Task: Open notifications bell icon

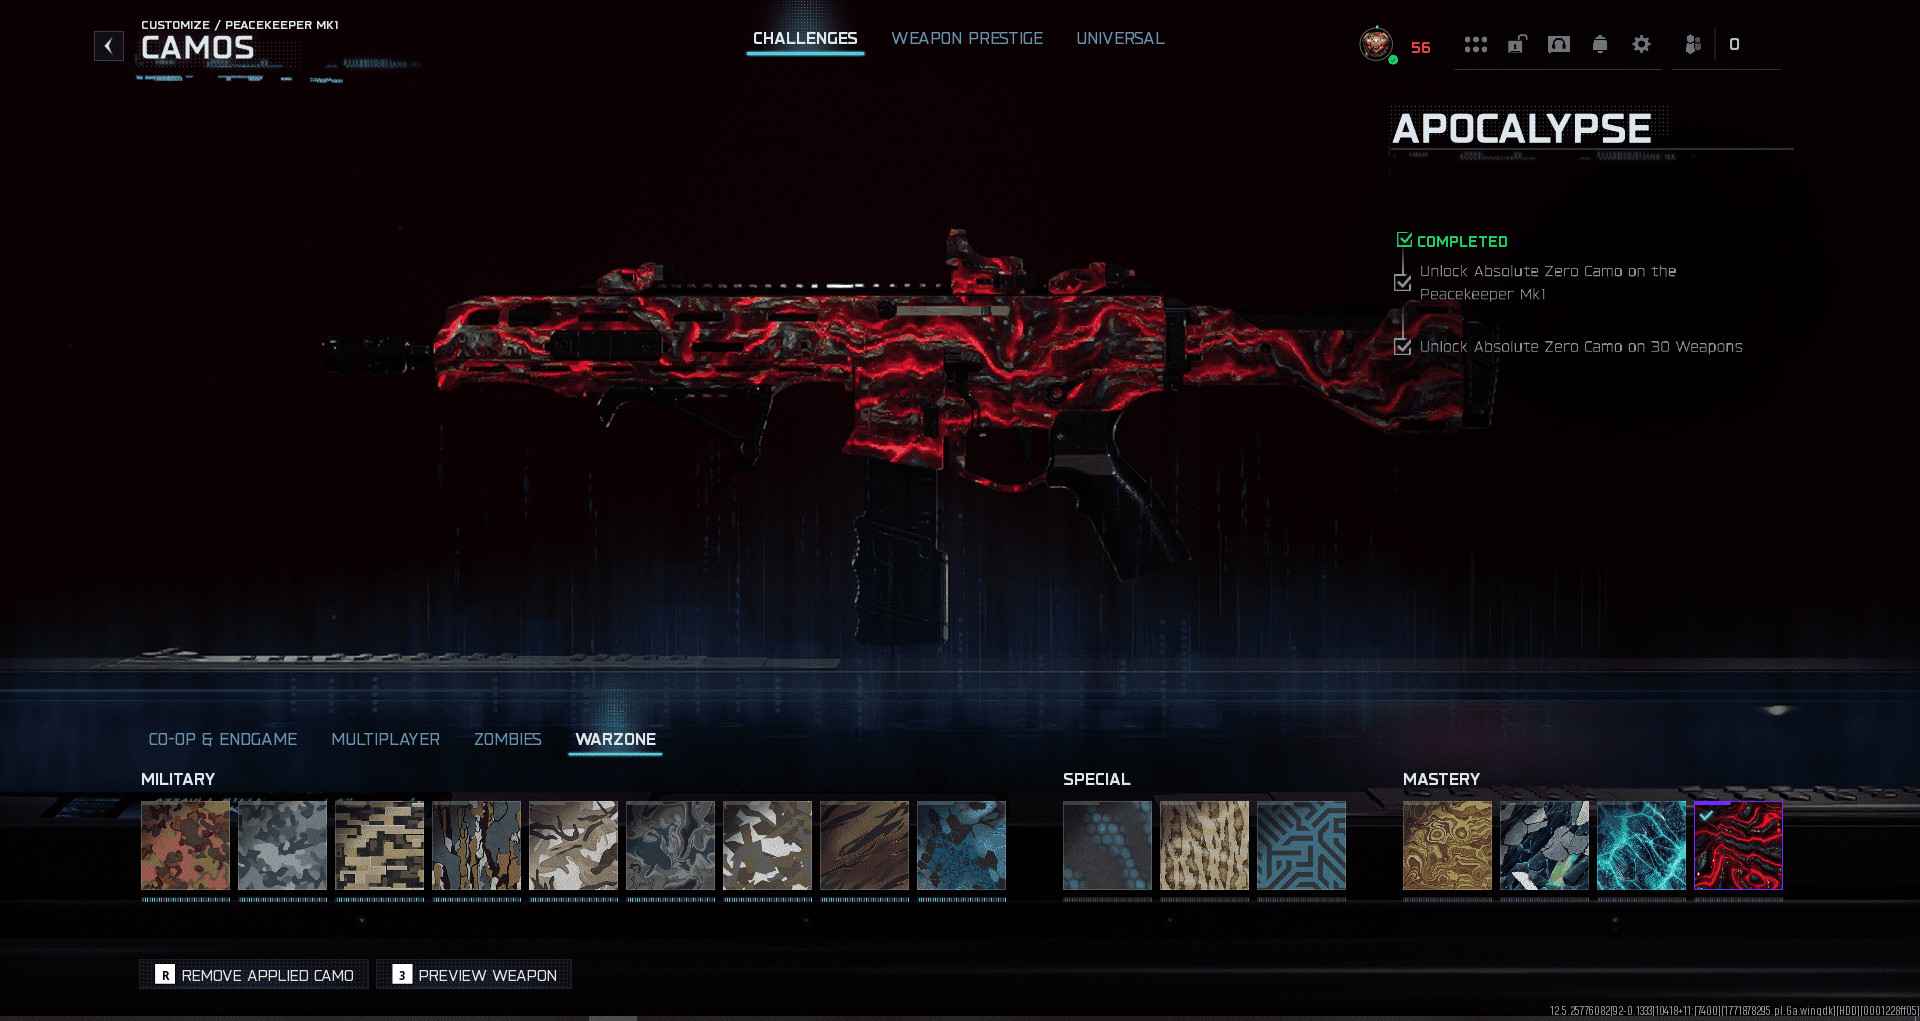Action: [1600, 45]
